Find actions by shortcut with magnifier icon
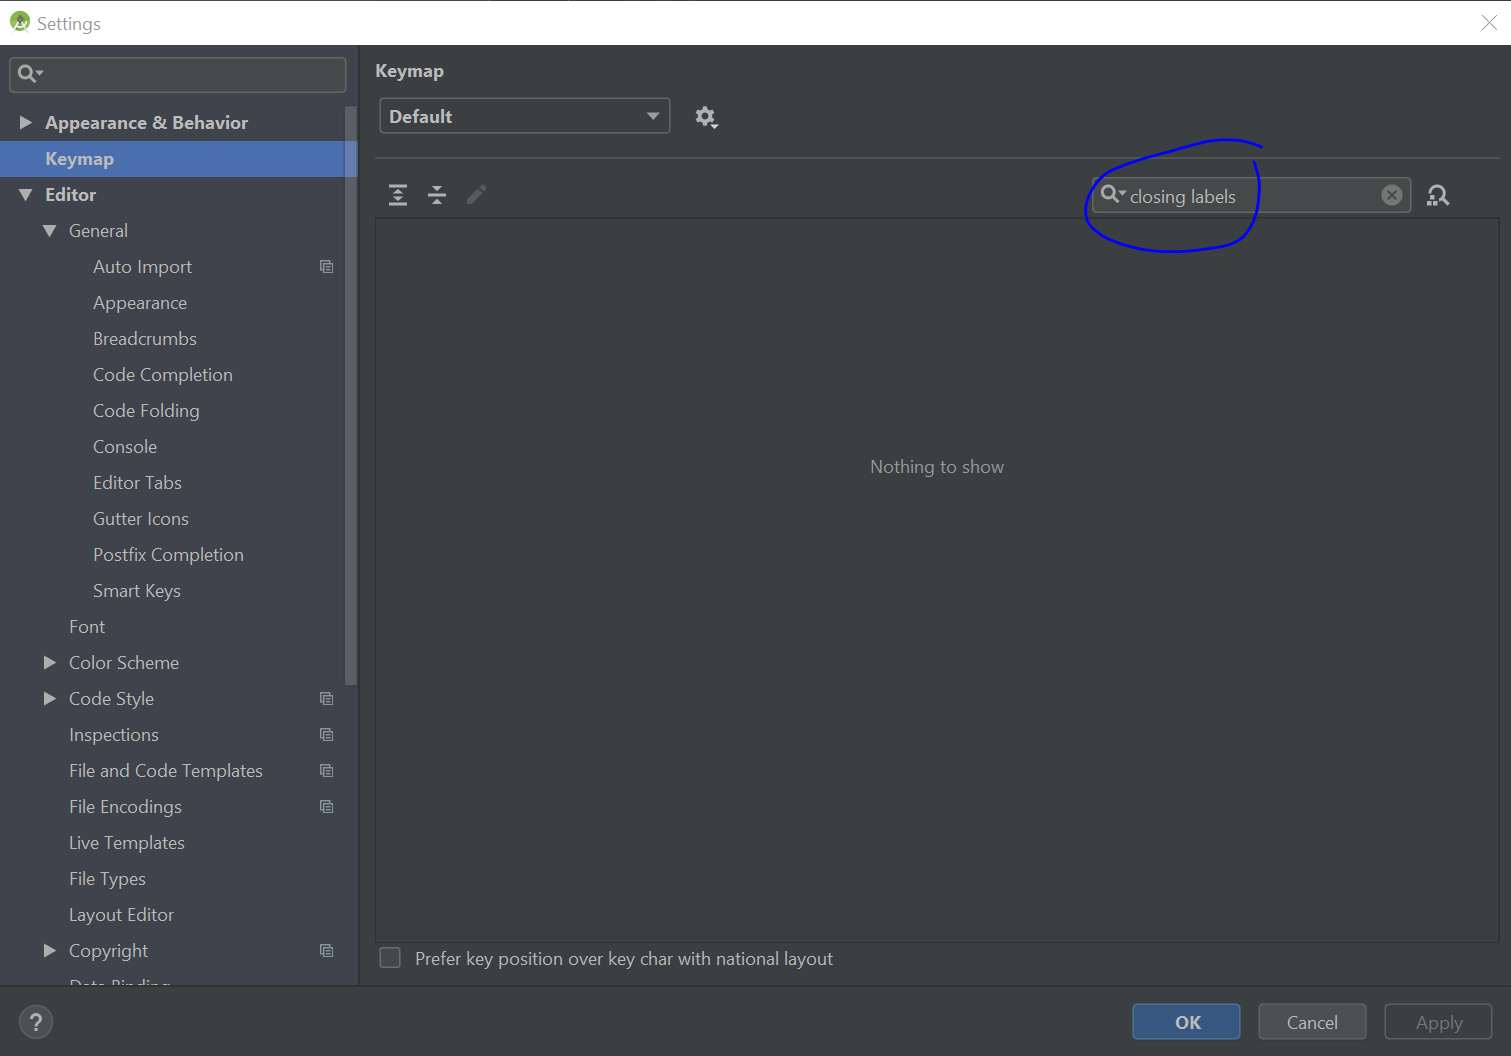The width and height of the screenshot is (1511, 1056). pos(1438,195)
